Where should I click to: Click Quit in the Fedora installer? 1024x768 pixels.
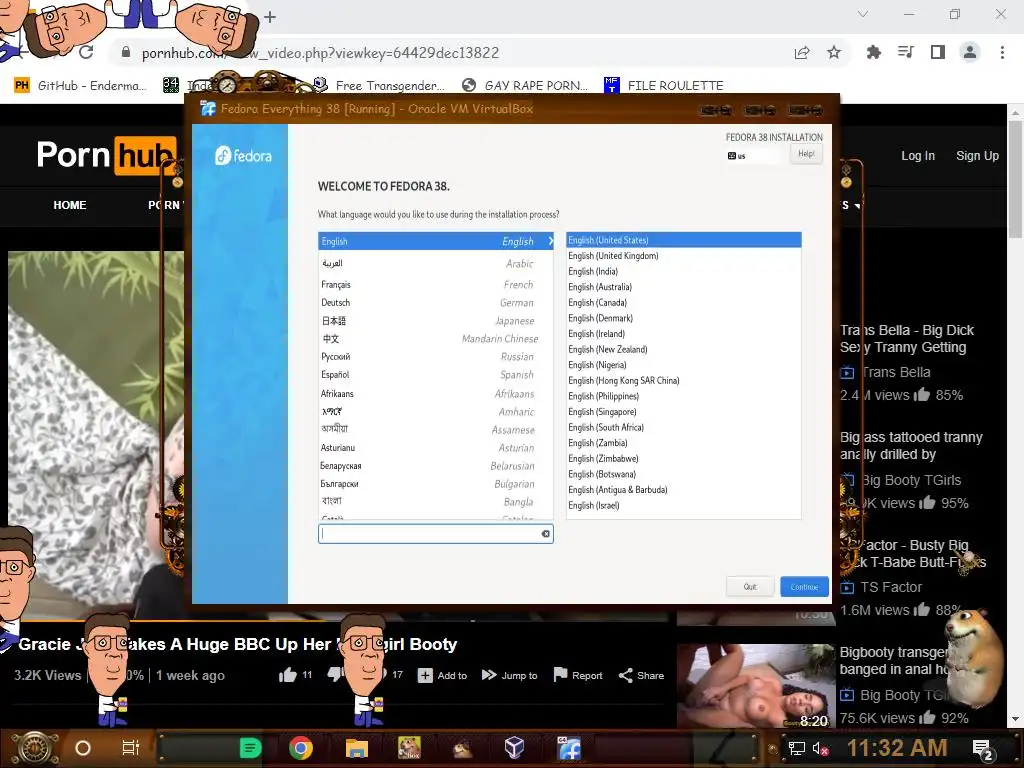(750, 586)
